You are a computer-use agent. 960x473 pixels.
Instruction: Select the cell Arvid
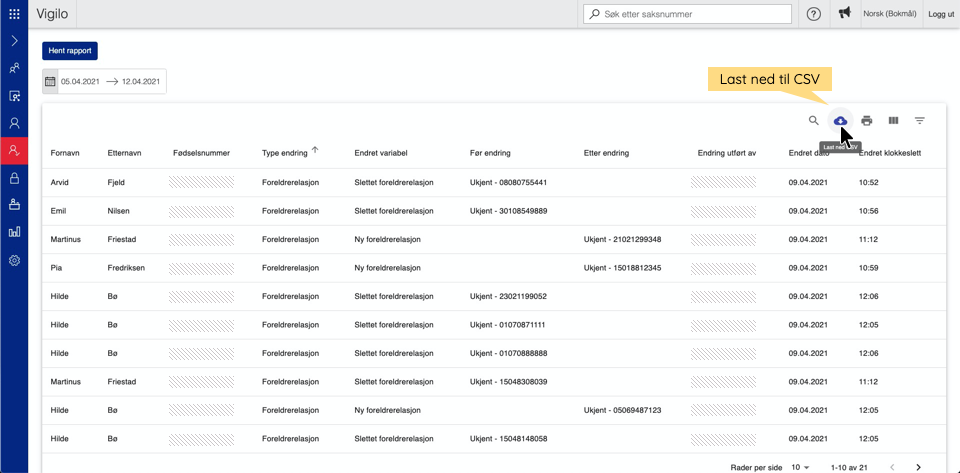click(59, 182)
